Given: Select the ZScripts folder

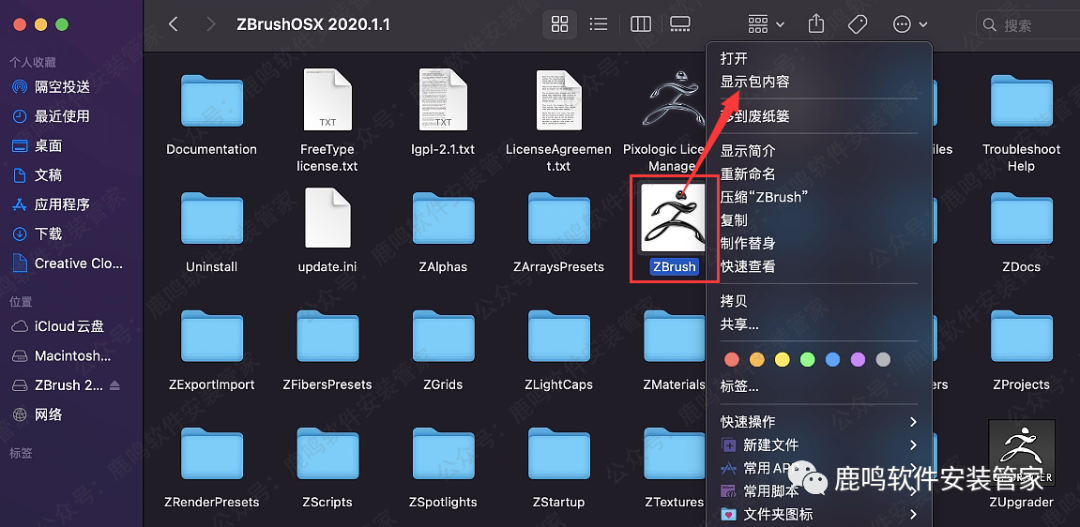Looking at the screenshot, I should click(x=327, y=455).
